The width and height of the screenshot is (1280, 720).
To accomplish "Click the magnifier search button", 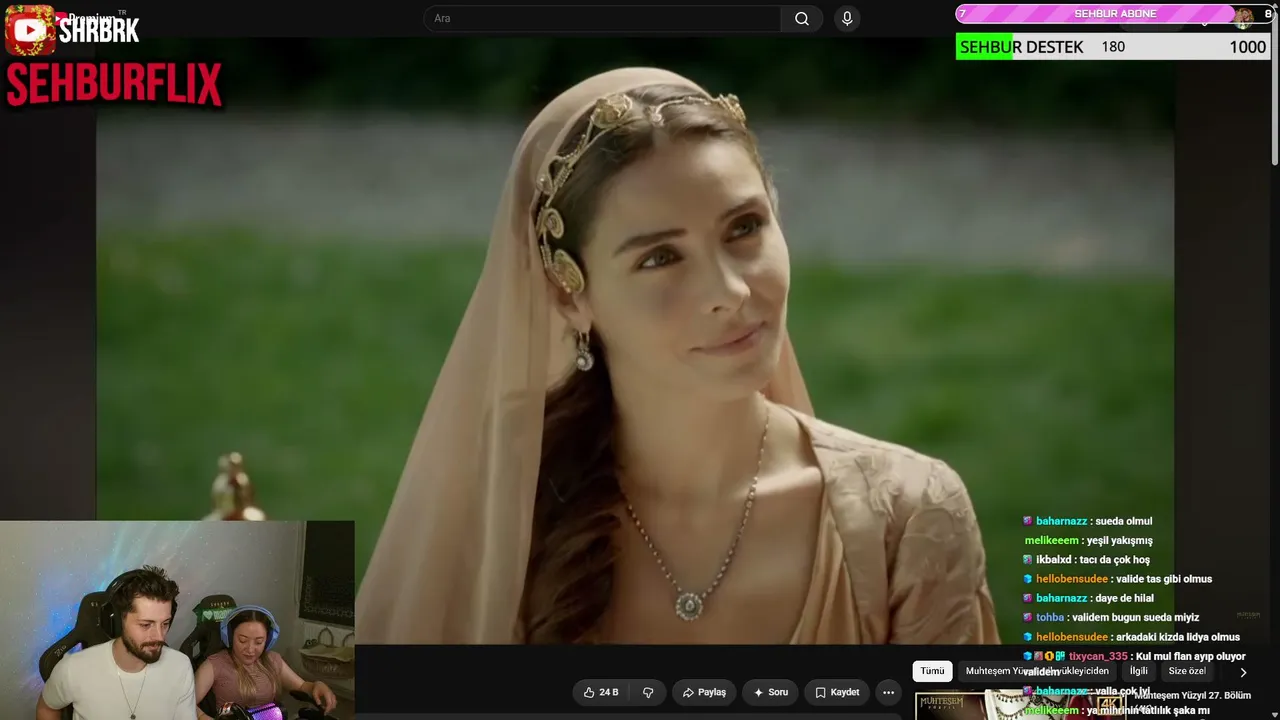I will pyautogui.click(x=802, y=19).
